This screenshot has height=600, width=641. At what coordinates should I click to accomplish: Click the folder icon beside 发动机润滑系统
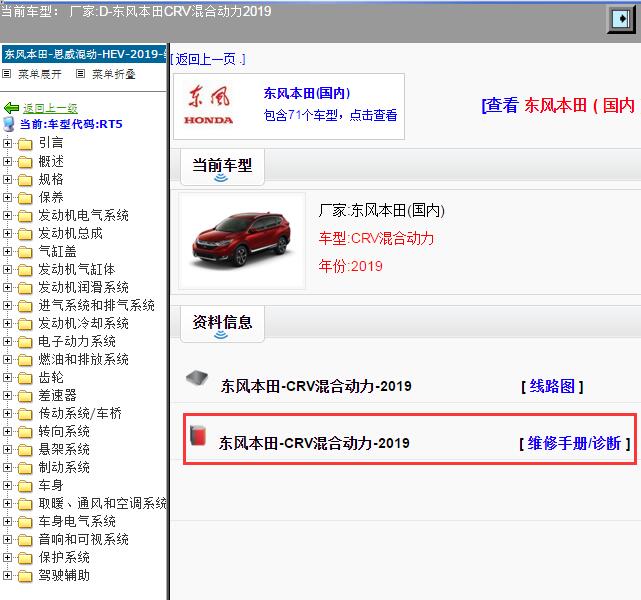(25, 288)
